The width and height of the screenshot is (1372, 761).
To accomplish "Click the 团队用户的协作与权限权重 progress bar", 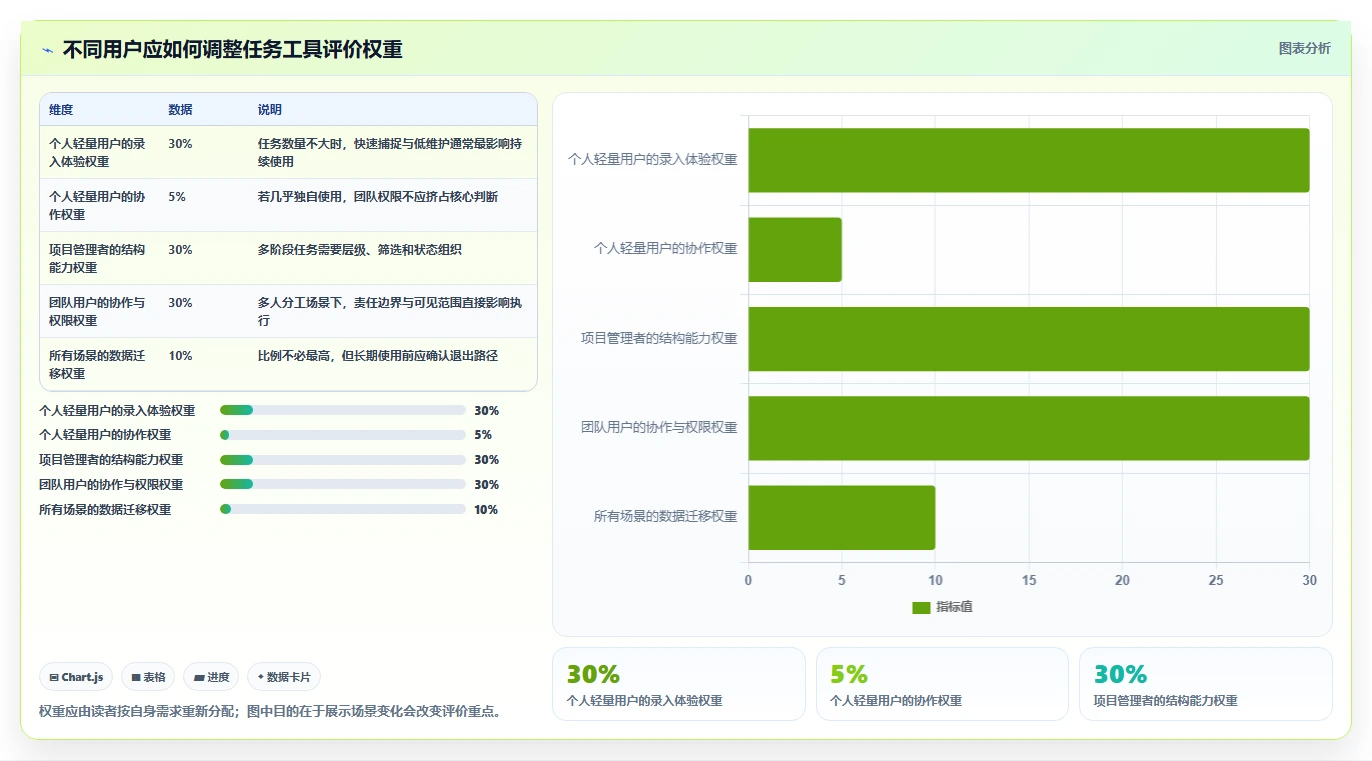I will [x=343, y=485].
